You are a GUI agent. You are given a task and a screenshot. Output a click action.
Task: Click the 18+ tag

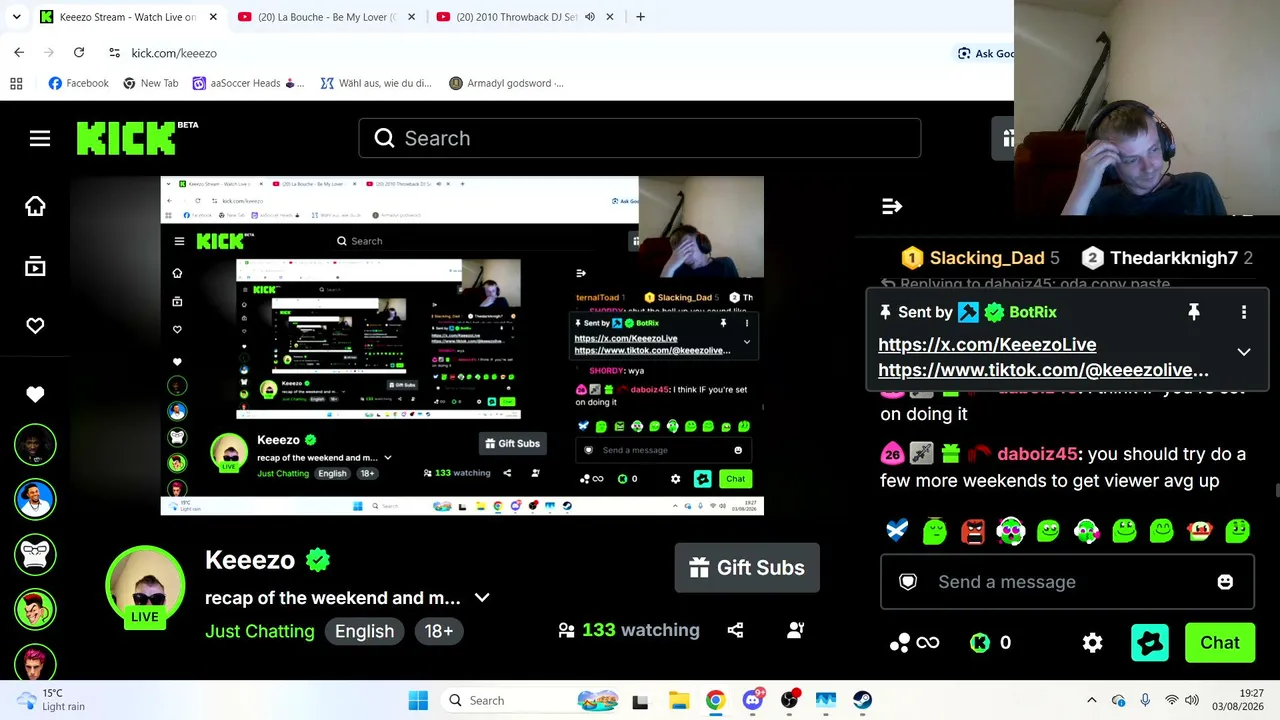[x=438, y=631]
